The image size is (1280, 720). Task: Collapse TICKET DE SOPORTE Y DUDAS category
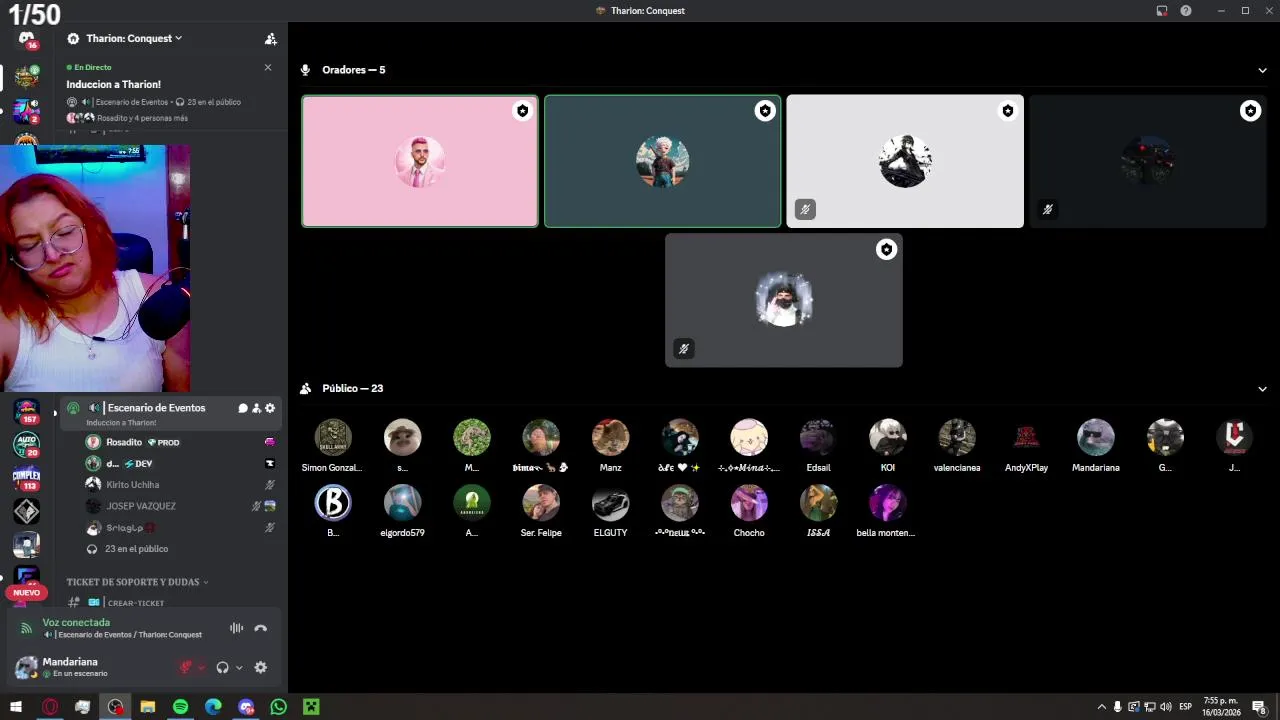click(137, 582)
